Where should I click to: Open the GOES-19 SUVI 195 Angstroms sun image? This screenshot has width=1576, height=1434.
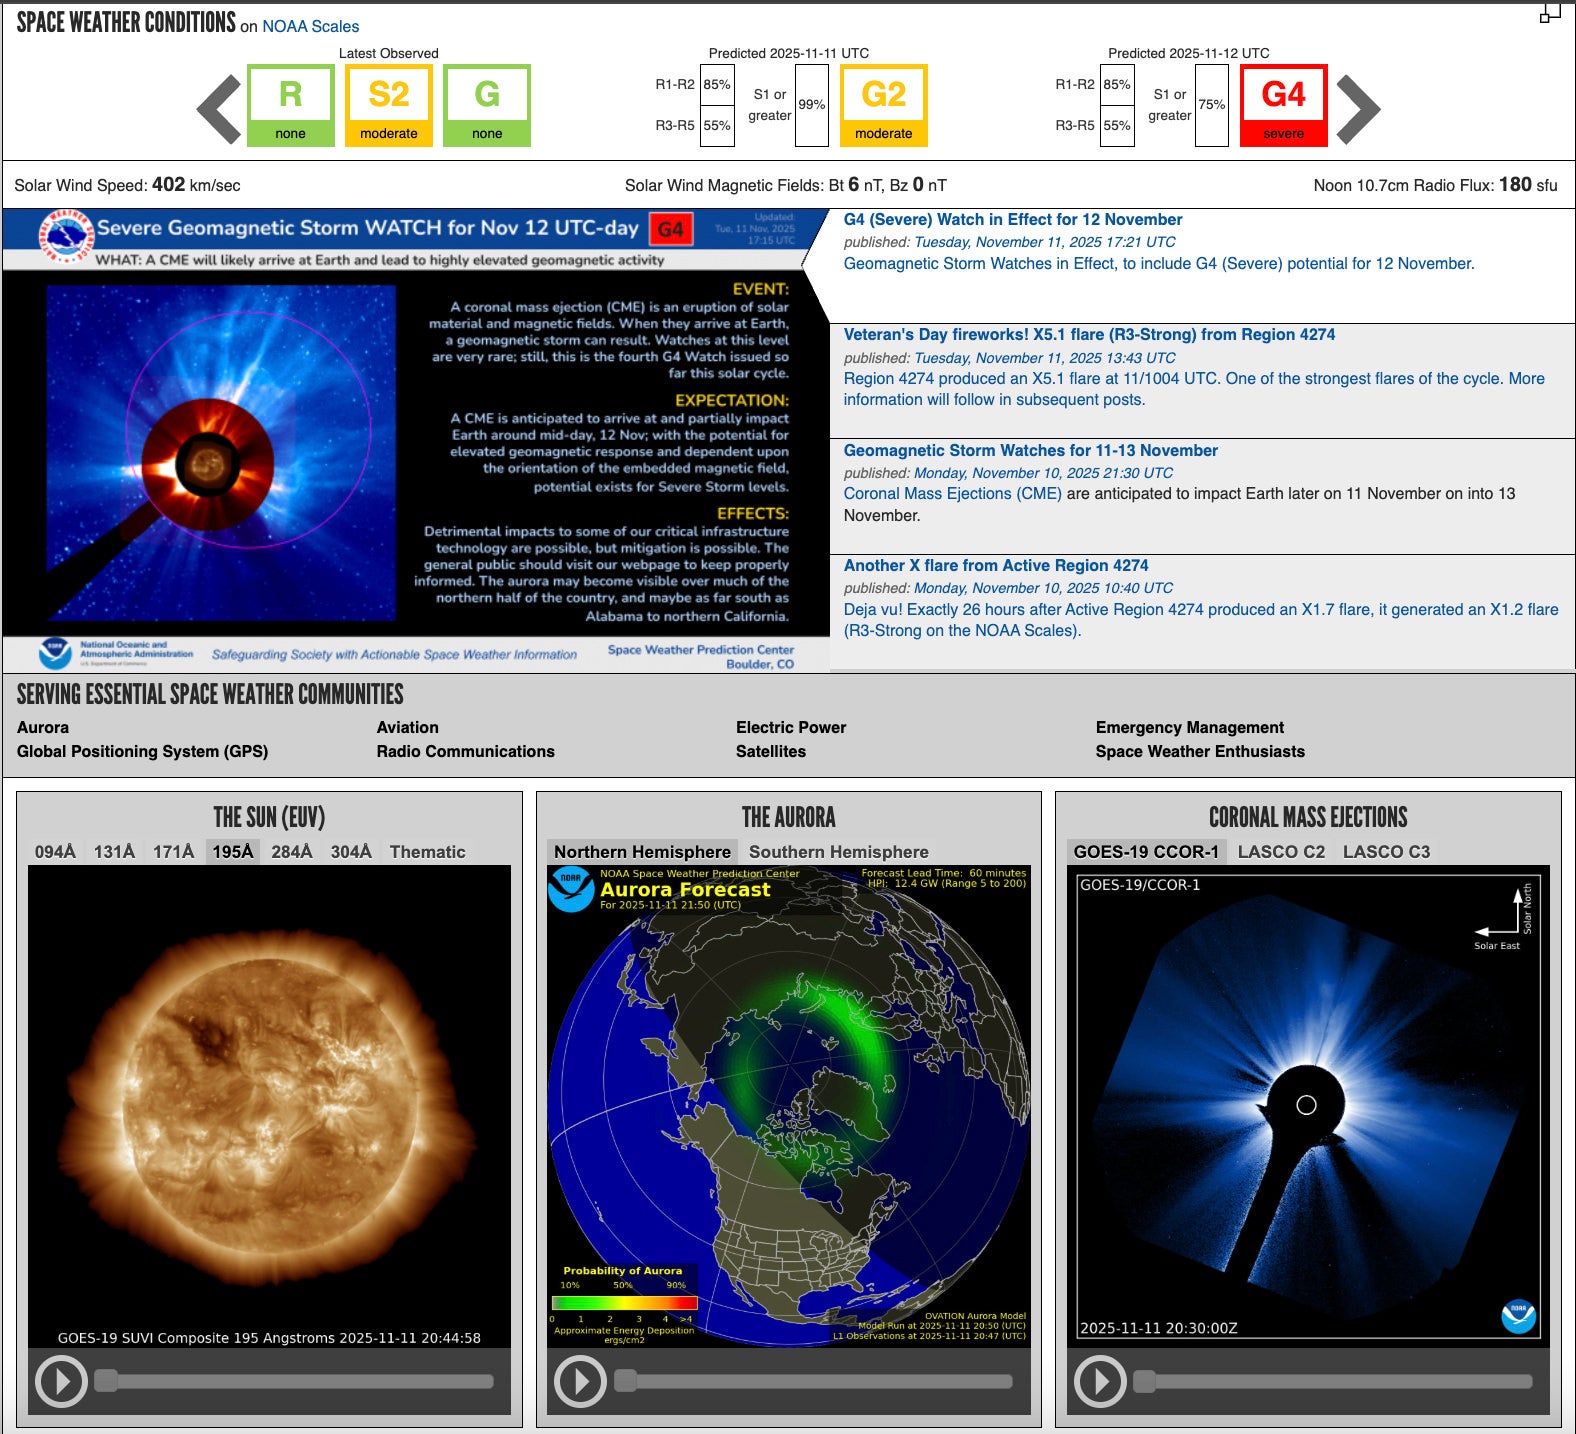(269, 1106)
